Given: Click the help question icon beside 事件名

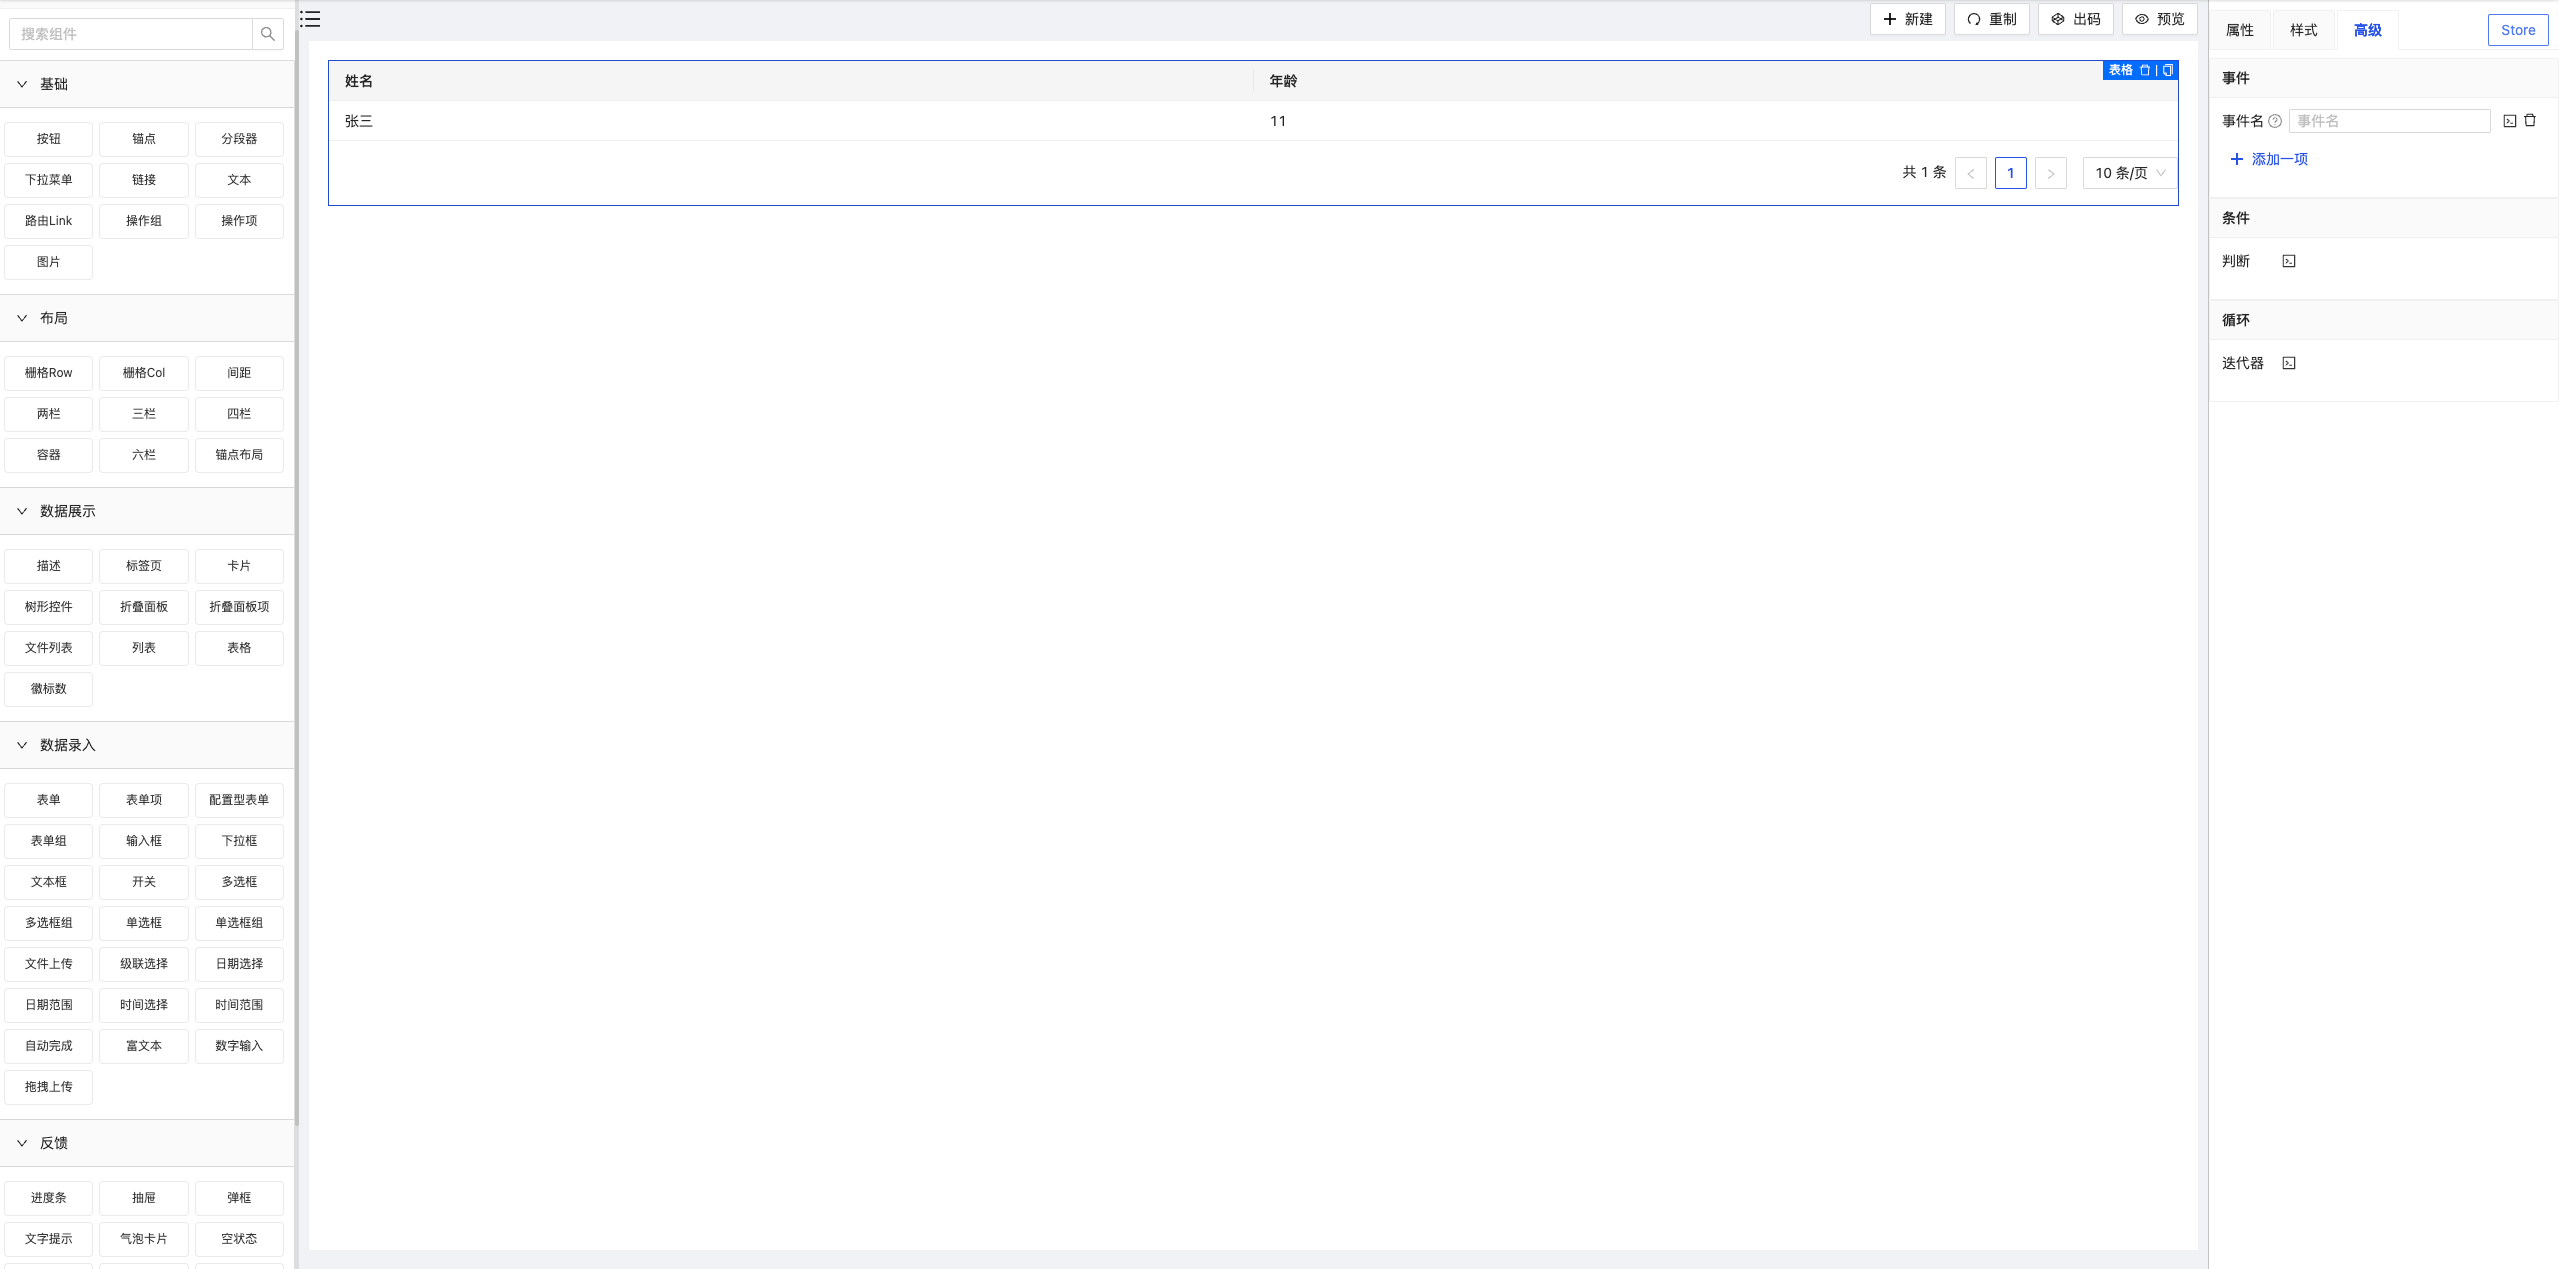Looking at the screenshot, I should [2275, 121].
